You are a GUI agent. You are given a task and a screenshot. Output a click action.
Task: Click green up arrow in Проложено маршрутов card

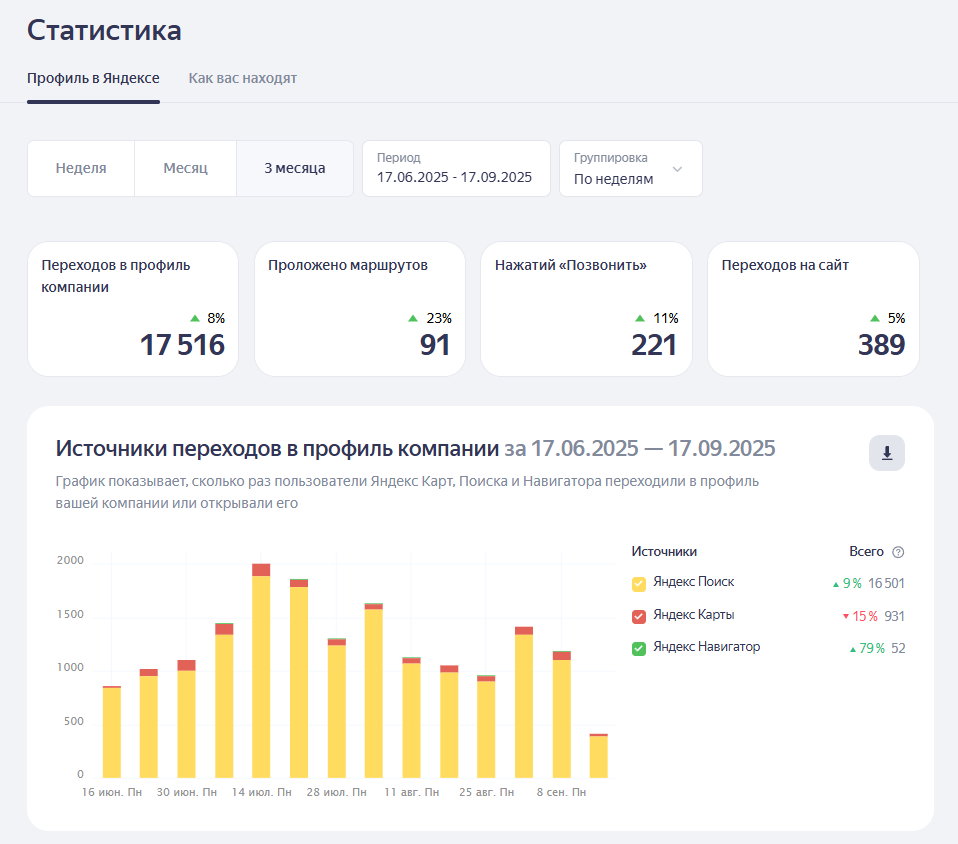pyautogui.click(x=413, y=318)
